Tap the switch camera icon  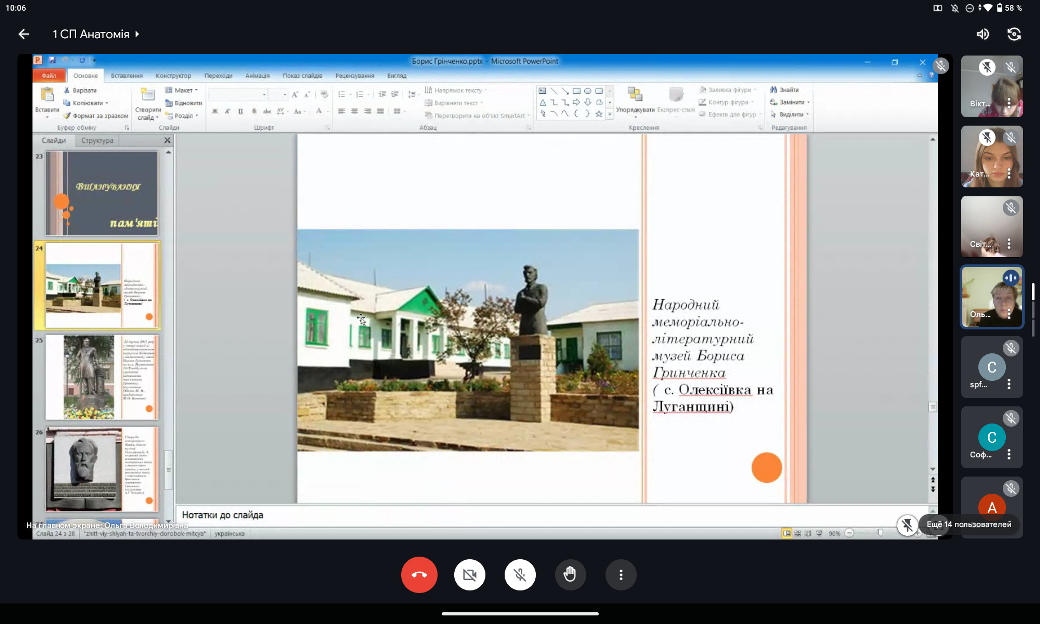pos(1015,34)
